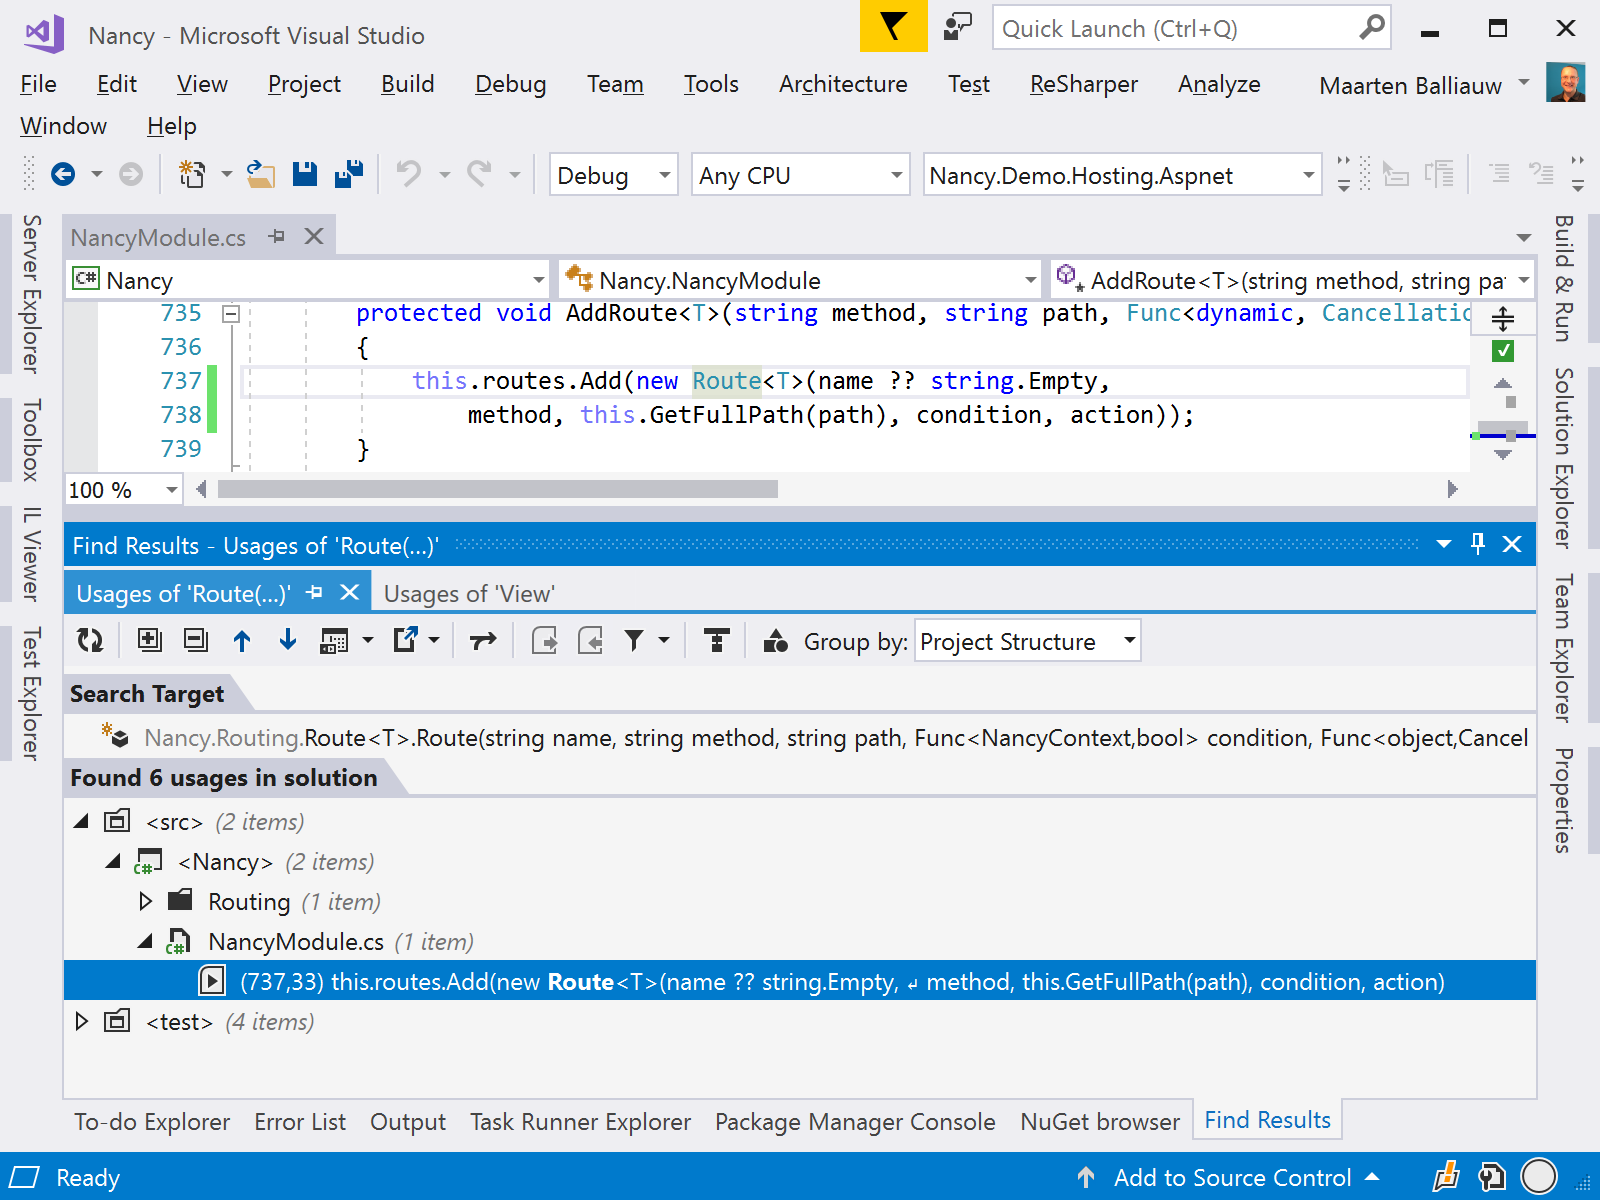Toggle auto hide pin on Find Results
Image resolution: width=1600 pixels, height=1200 pixels.
point(1478,544)
